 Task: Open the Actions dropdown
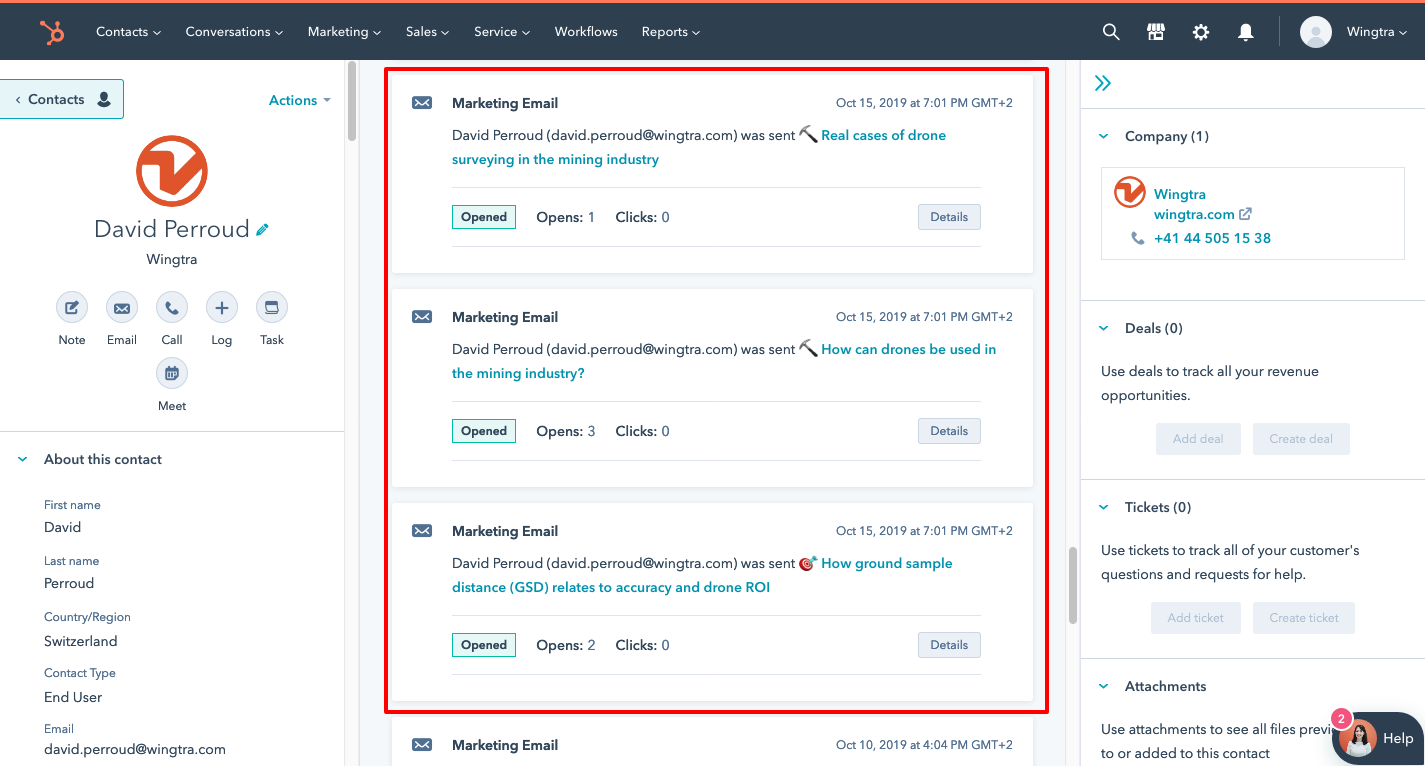click(x=299, y=100)
